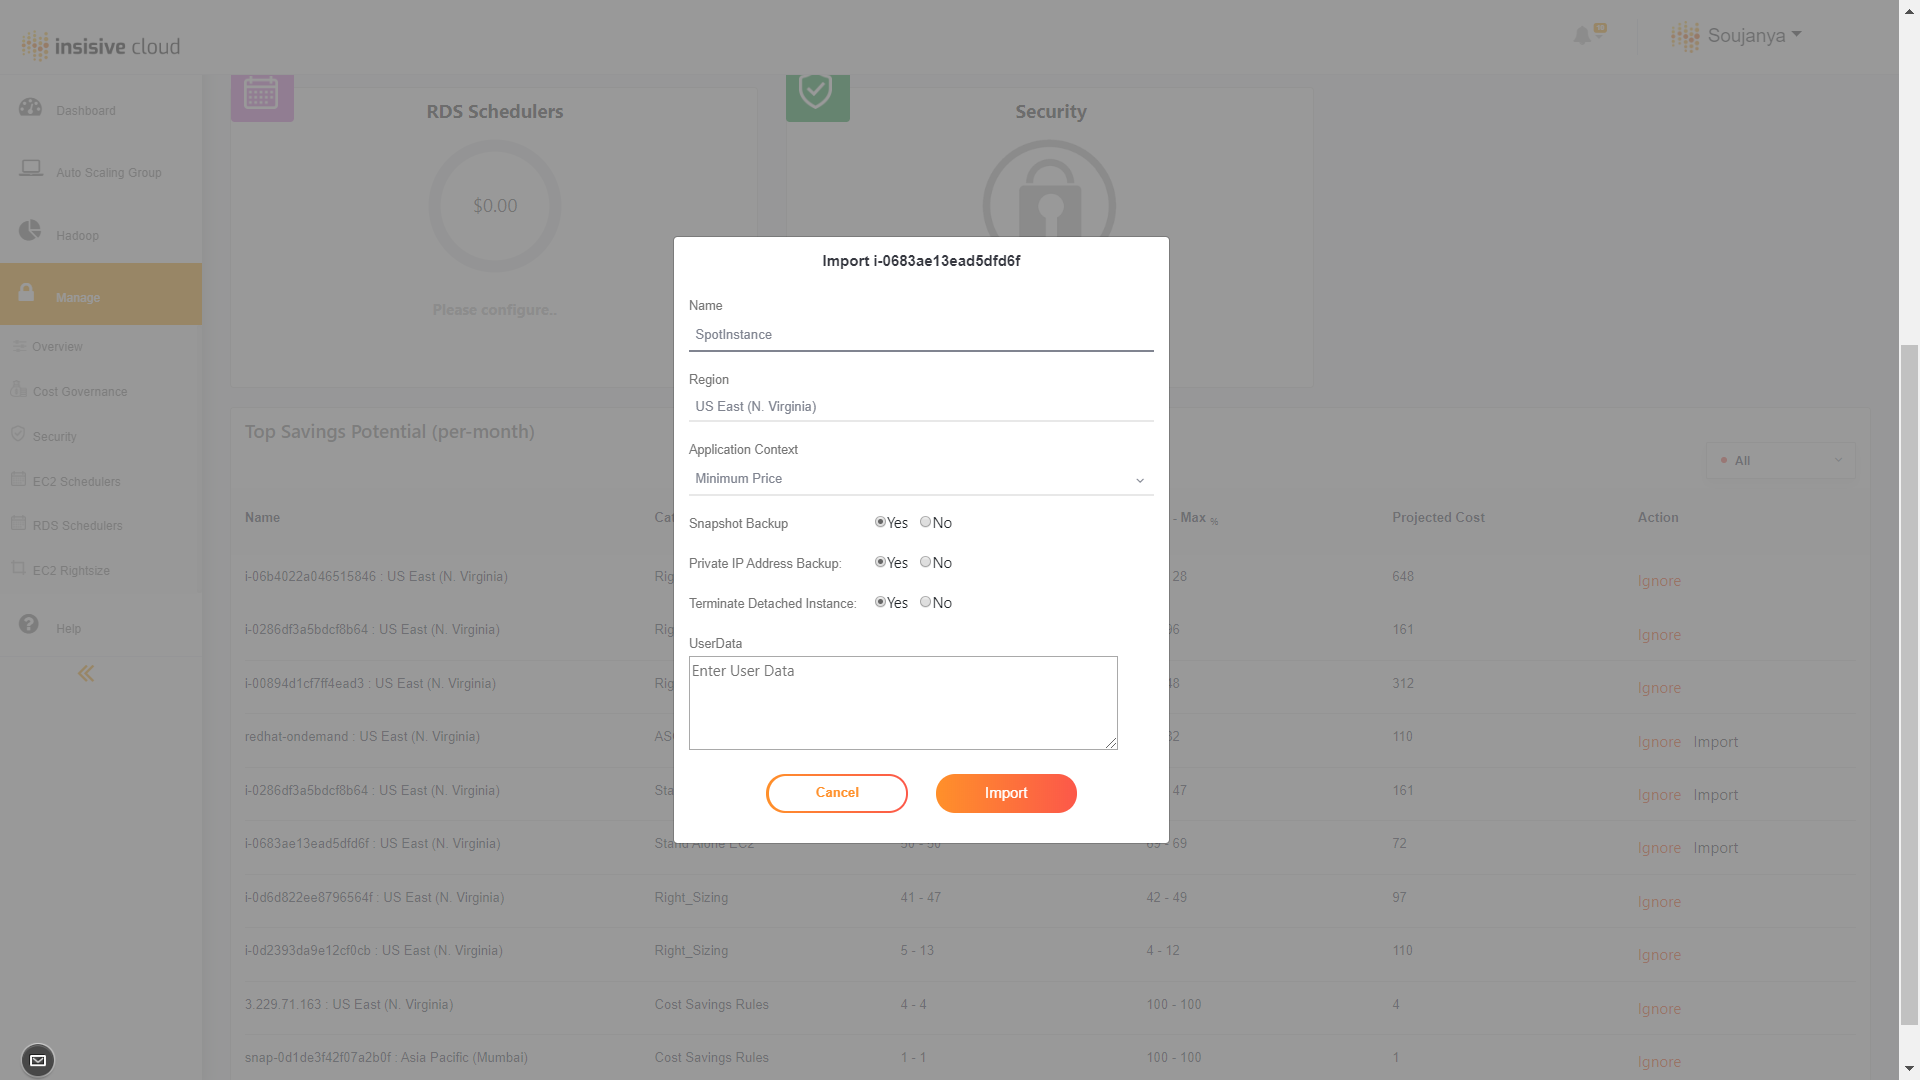Click the Dashboard gauge icon in sidebar
1920x1080 pixels.
(30, 107)
